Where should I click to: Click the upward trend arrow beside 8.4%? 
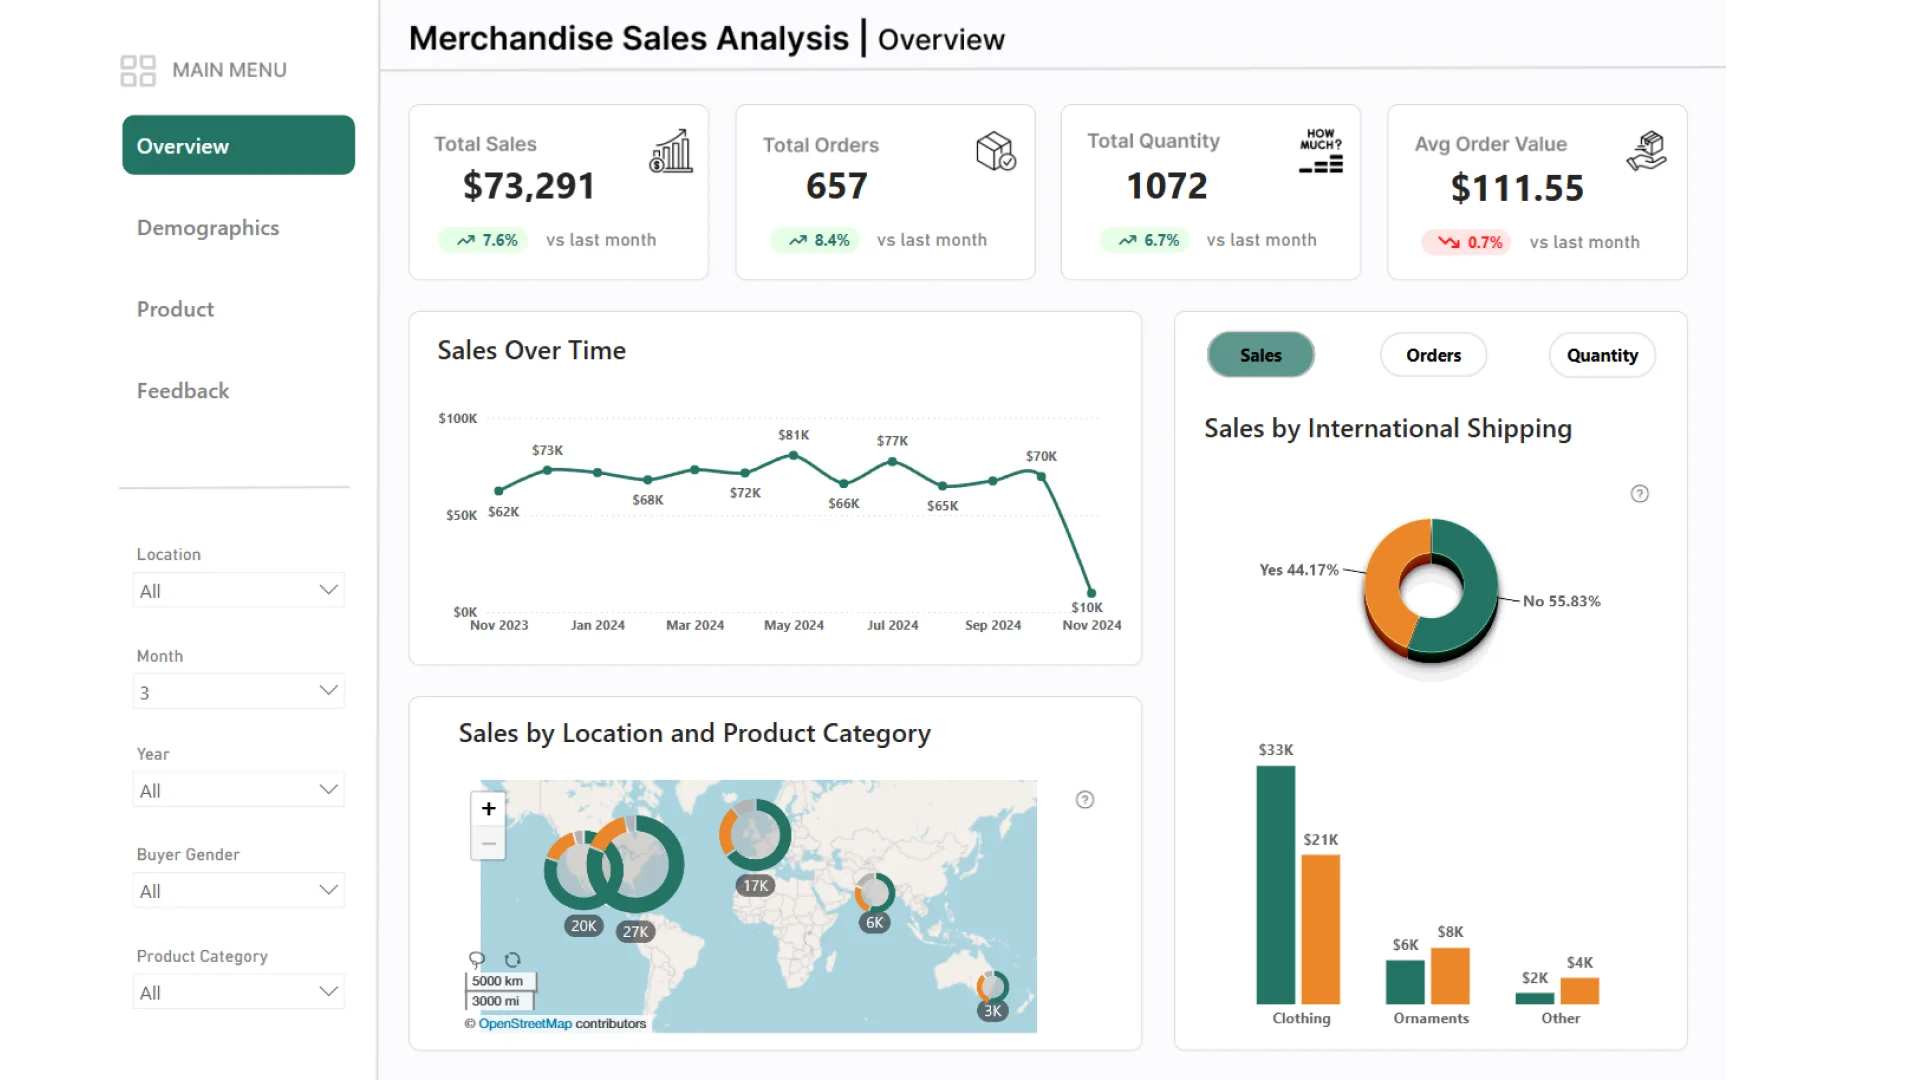[798, 240]
